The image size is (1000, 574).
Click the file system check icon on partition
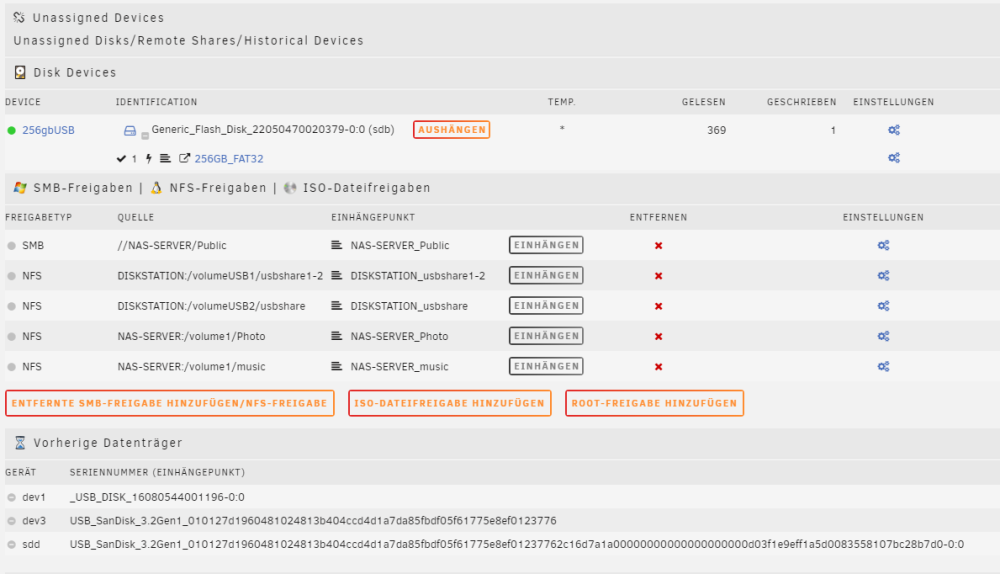(121, 159)
